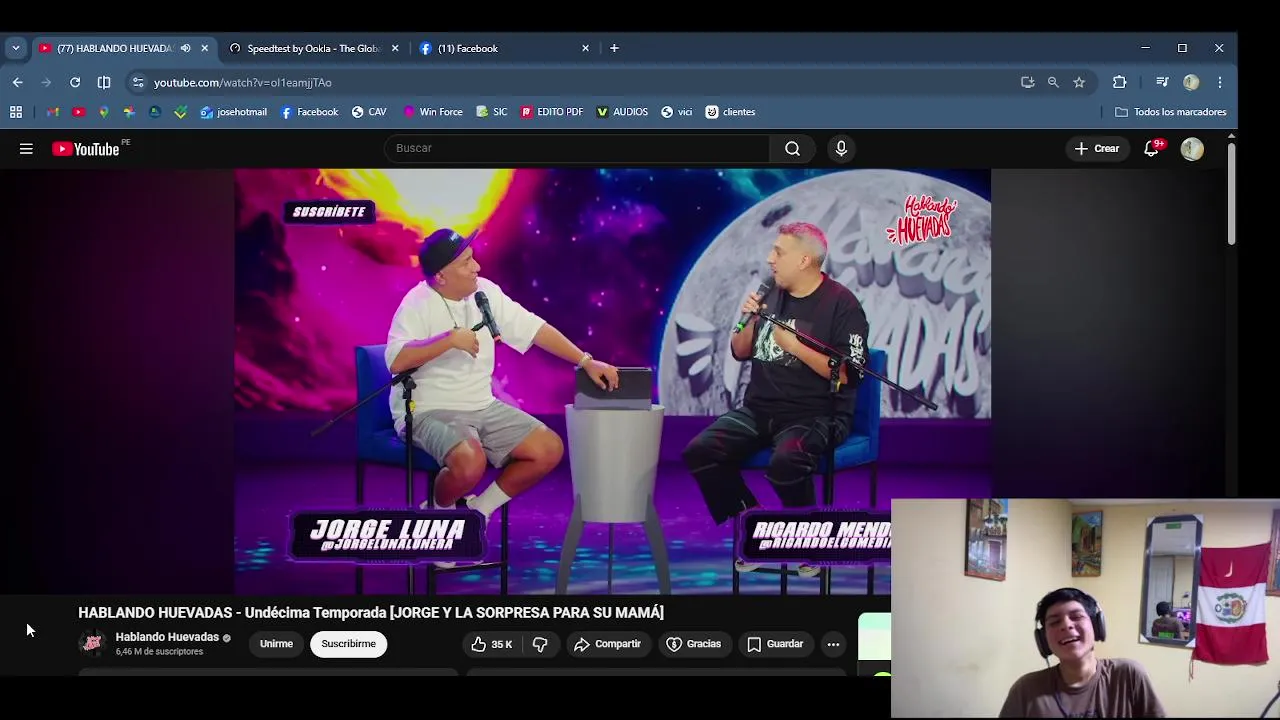This screenshot has height=720, width=1280.
Task: Open the clientes bookmark
Action: [730, 112]
